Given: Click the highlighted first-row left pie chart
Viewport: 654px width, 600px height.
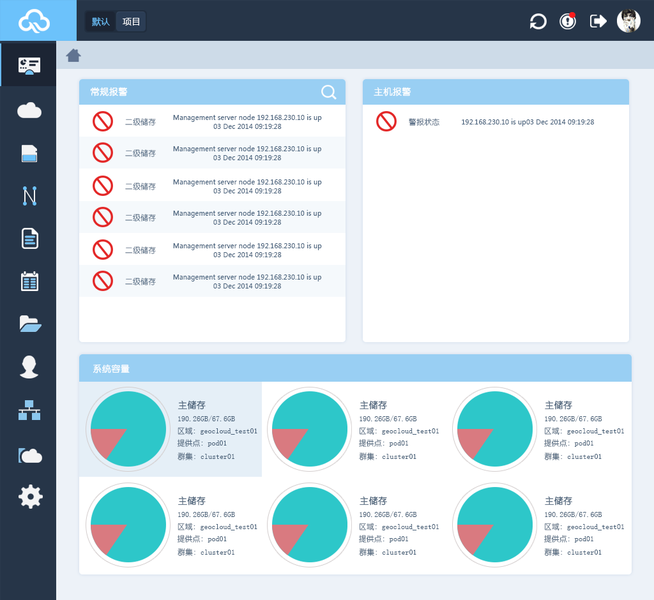Looking at the screenshot, I should (x=128, y=429).
